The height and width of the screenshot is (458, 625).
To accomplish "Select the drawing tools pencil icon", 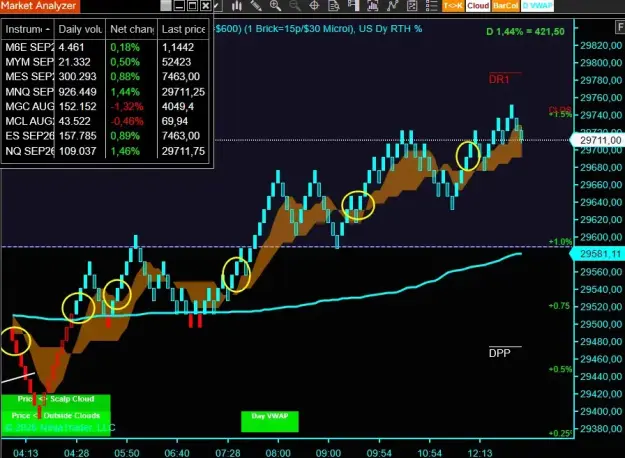I will pyautogui.click(x=256, y=6).
